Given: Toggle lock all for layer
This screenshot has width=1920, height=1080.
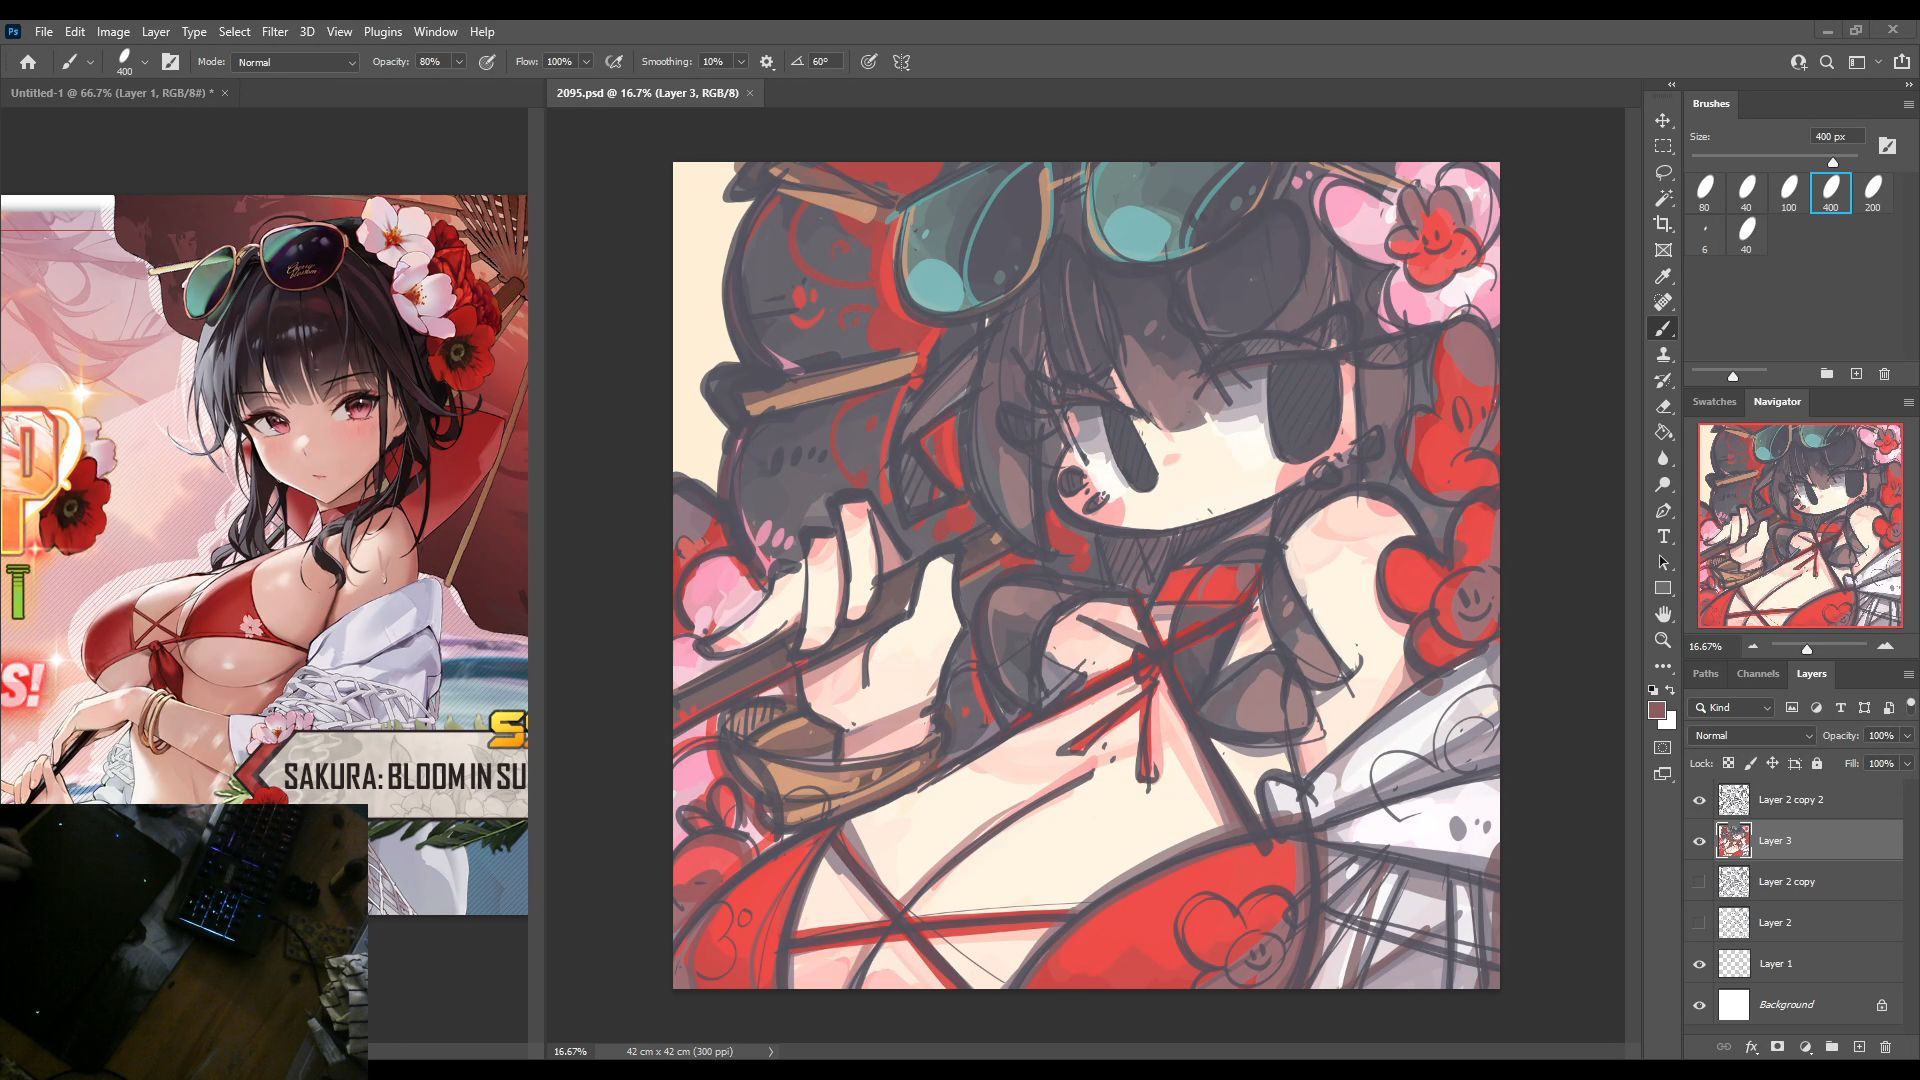Looking at the screenshot, I should pyautogui.click(x=1817, y=763).
